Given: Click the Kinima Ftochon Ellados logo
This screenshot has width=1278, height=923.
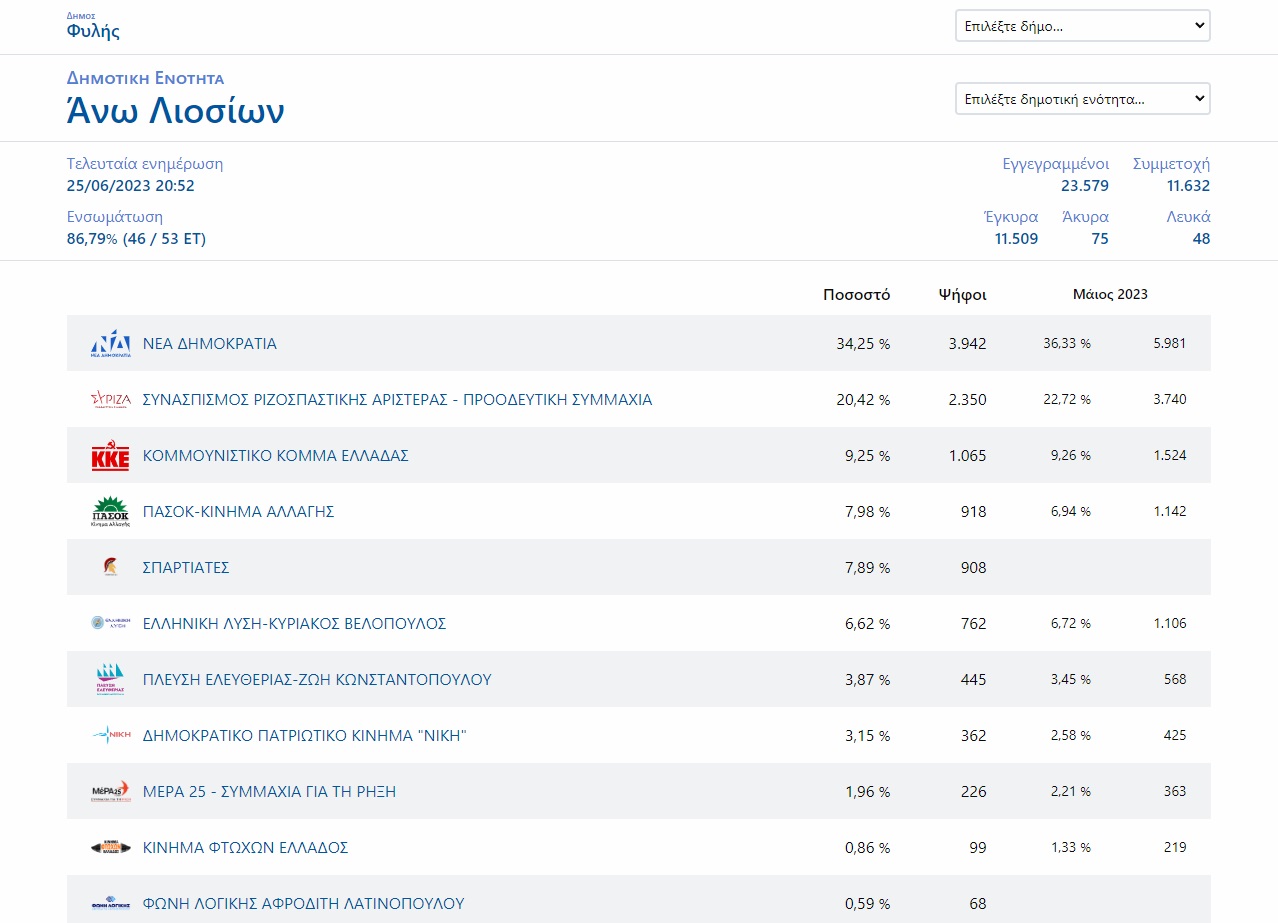Looking at the screenshot, I should click(110, 848).
